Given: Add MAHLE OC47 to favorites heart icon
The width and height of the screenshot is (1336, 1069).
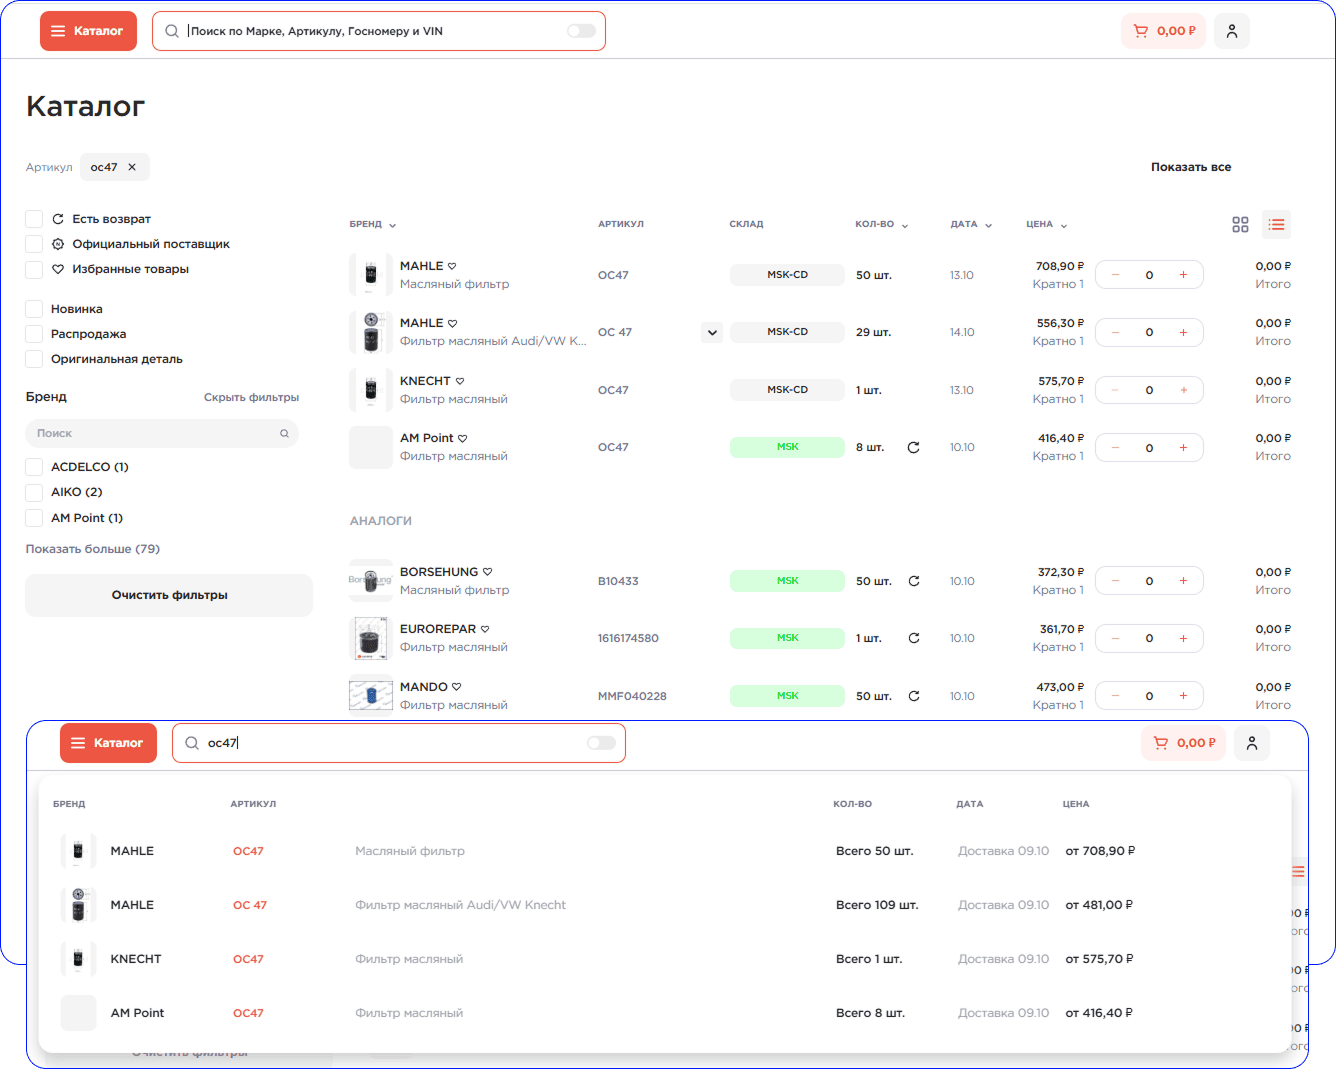Looking at the screenshot, I should tap(452, 266).
